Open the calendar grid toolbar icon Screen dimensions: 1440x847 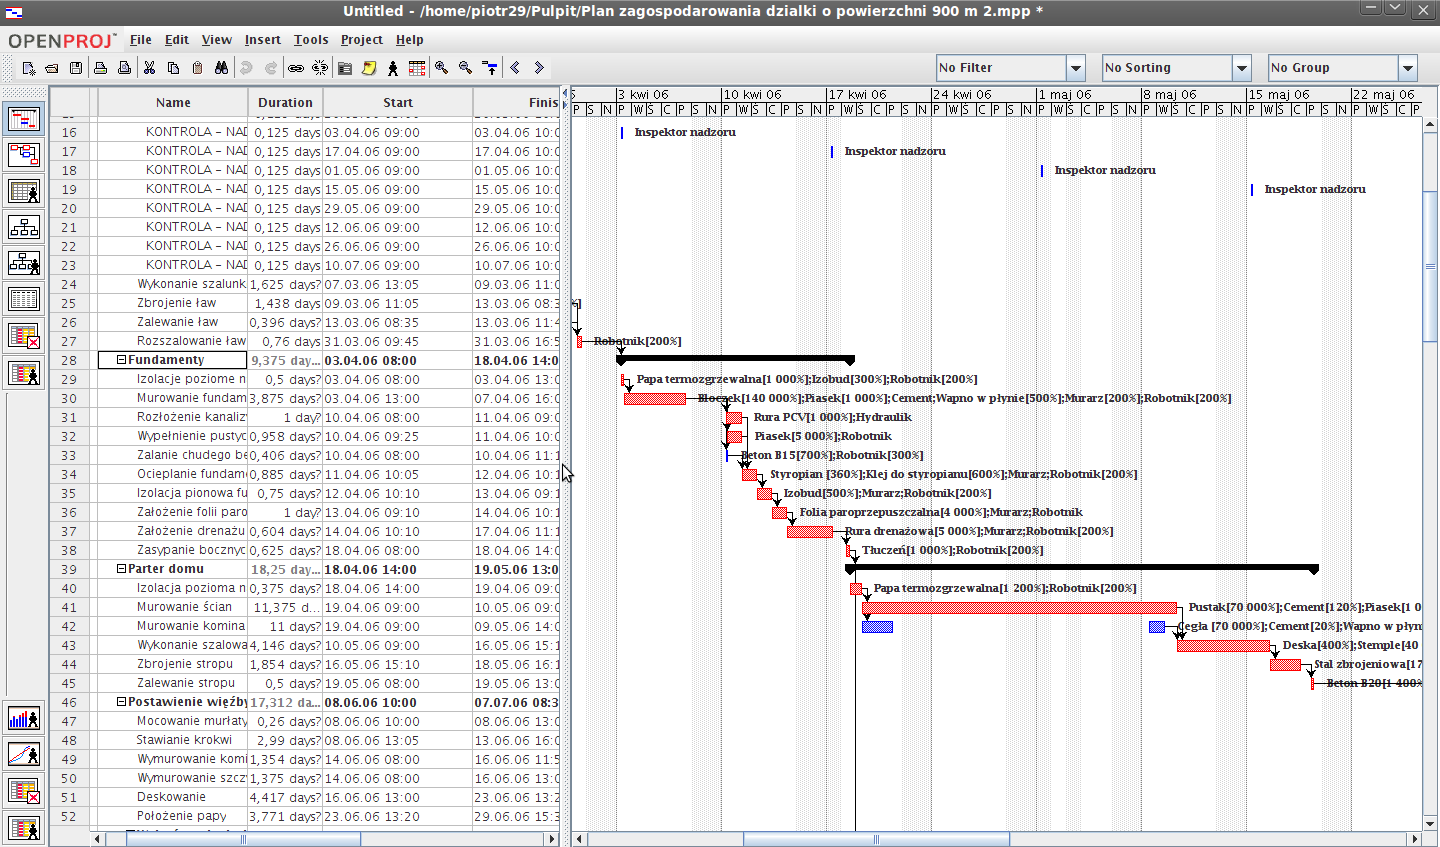pyautogui.click(x=417, y=68)
